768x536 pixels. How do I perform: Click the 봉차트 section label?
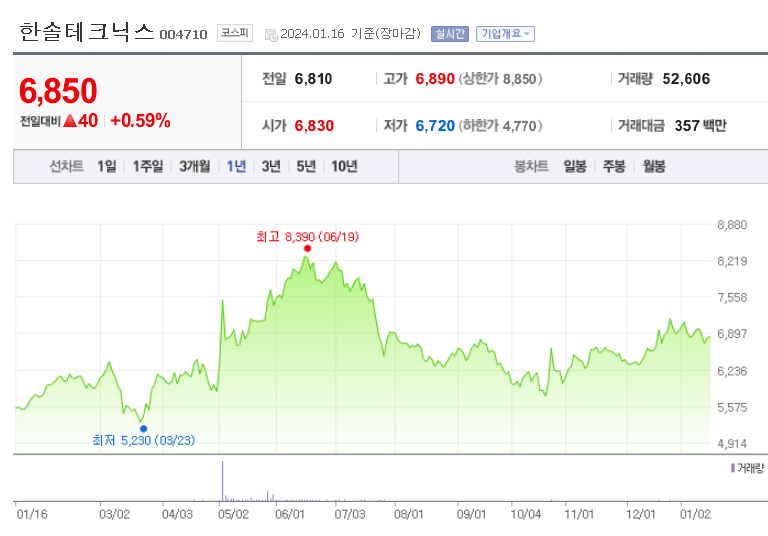pyautogui.click(x=531, y=167)
